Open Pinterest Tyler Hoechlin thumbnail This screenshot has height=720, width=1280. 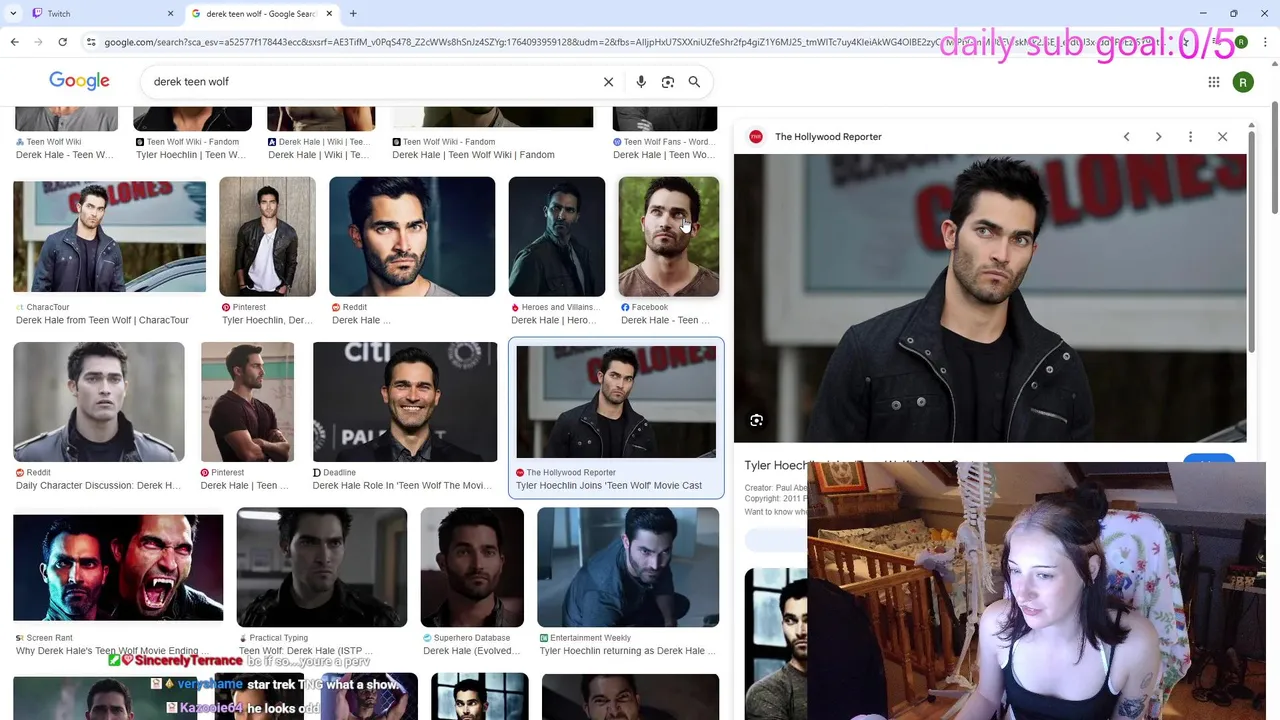(x=267, y=237)
